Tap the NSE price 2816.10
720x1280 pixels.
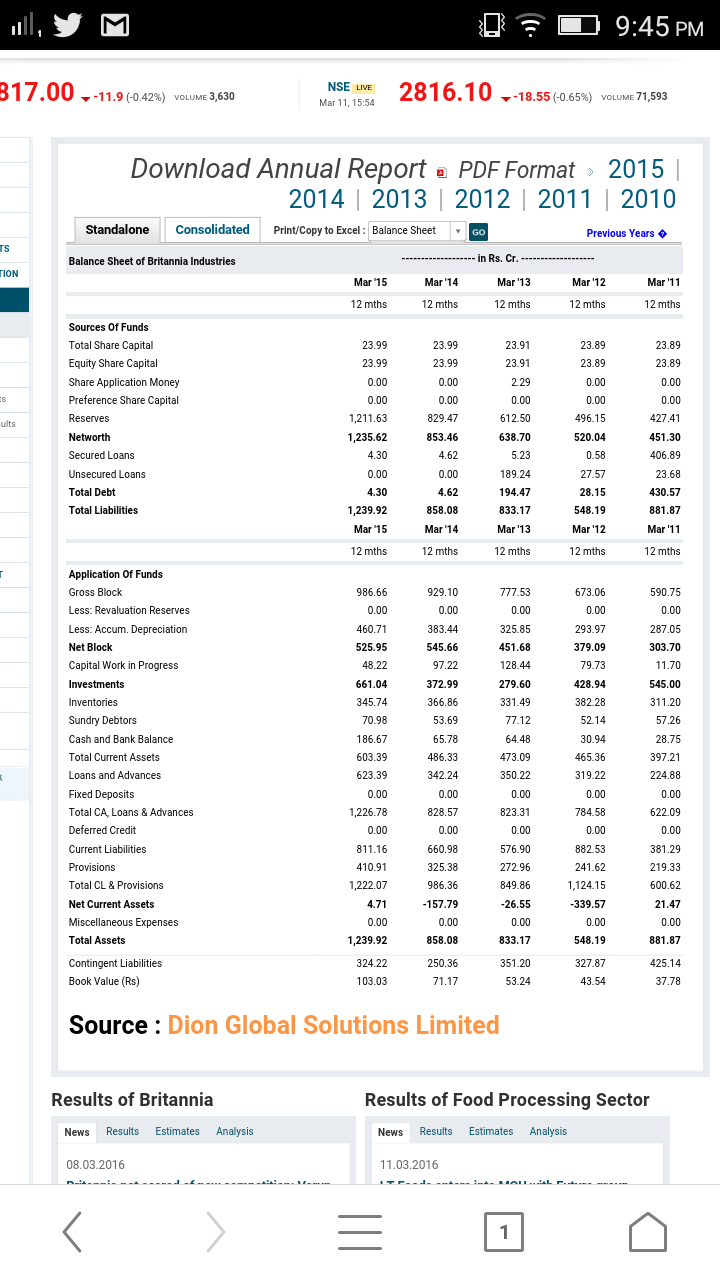(x=445, y=93)
